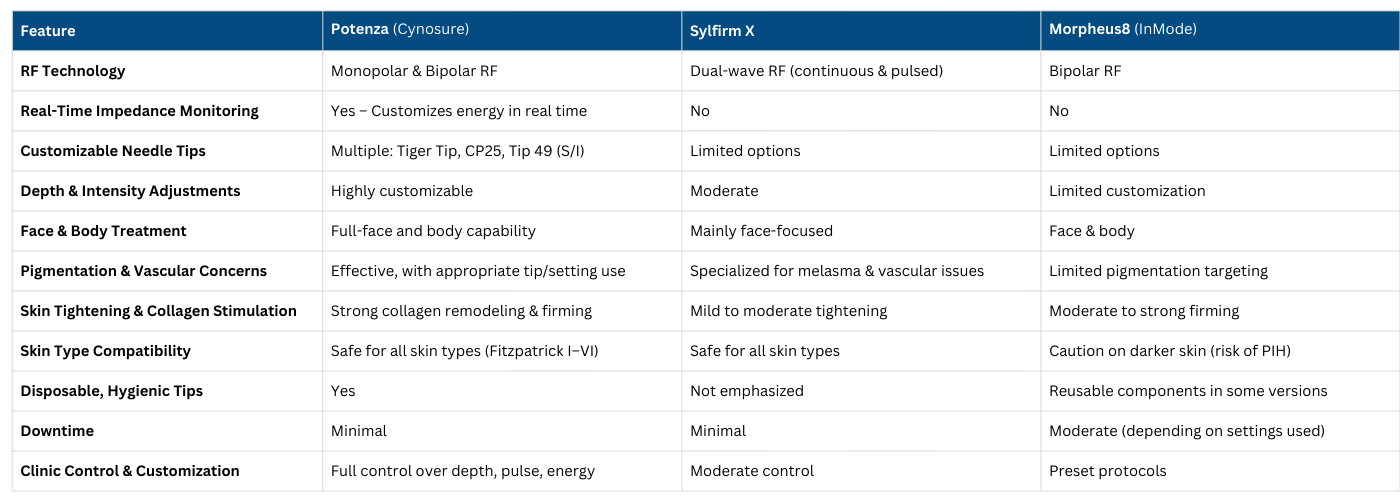This screenshot has height=500, width=1400.
Task: Click the Potenza (Cynosure) column header
Action: click(x=400, y=30)
